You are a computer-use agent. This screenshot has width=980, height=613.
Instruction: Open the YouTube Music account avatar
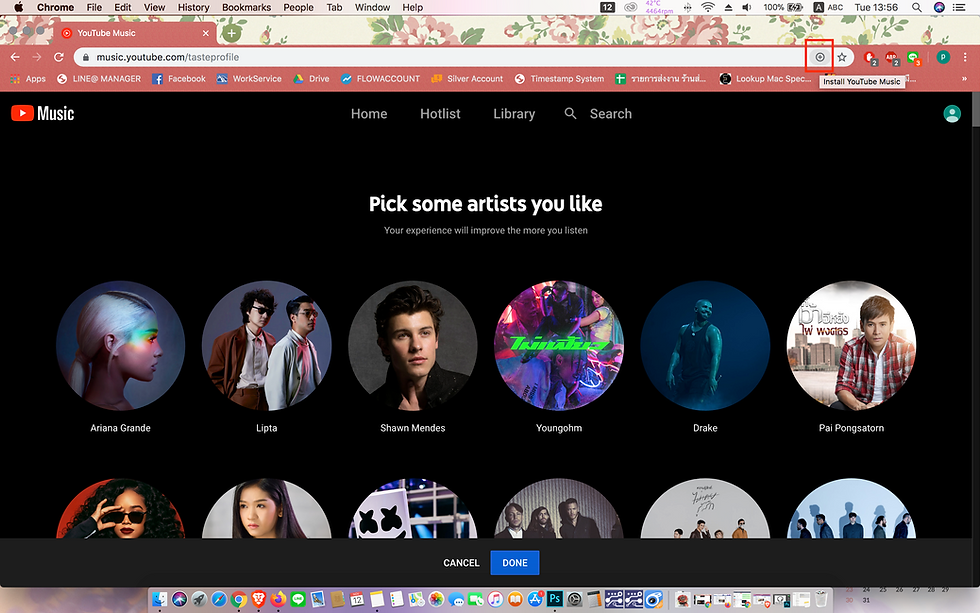[x=951, y=114]
